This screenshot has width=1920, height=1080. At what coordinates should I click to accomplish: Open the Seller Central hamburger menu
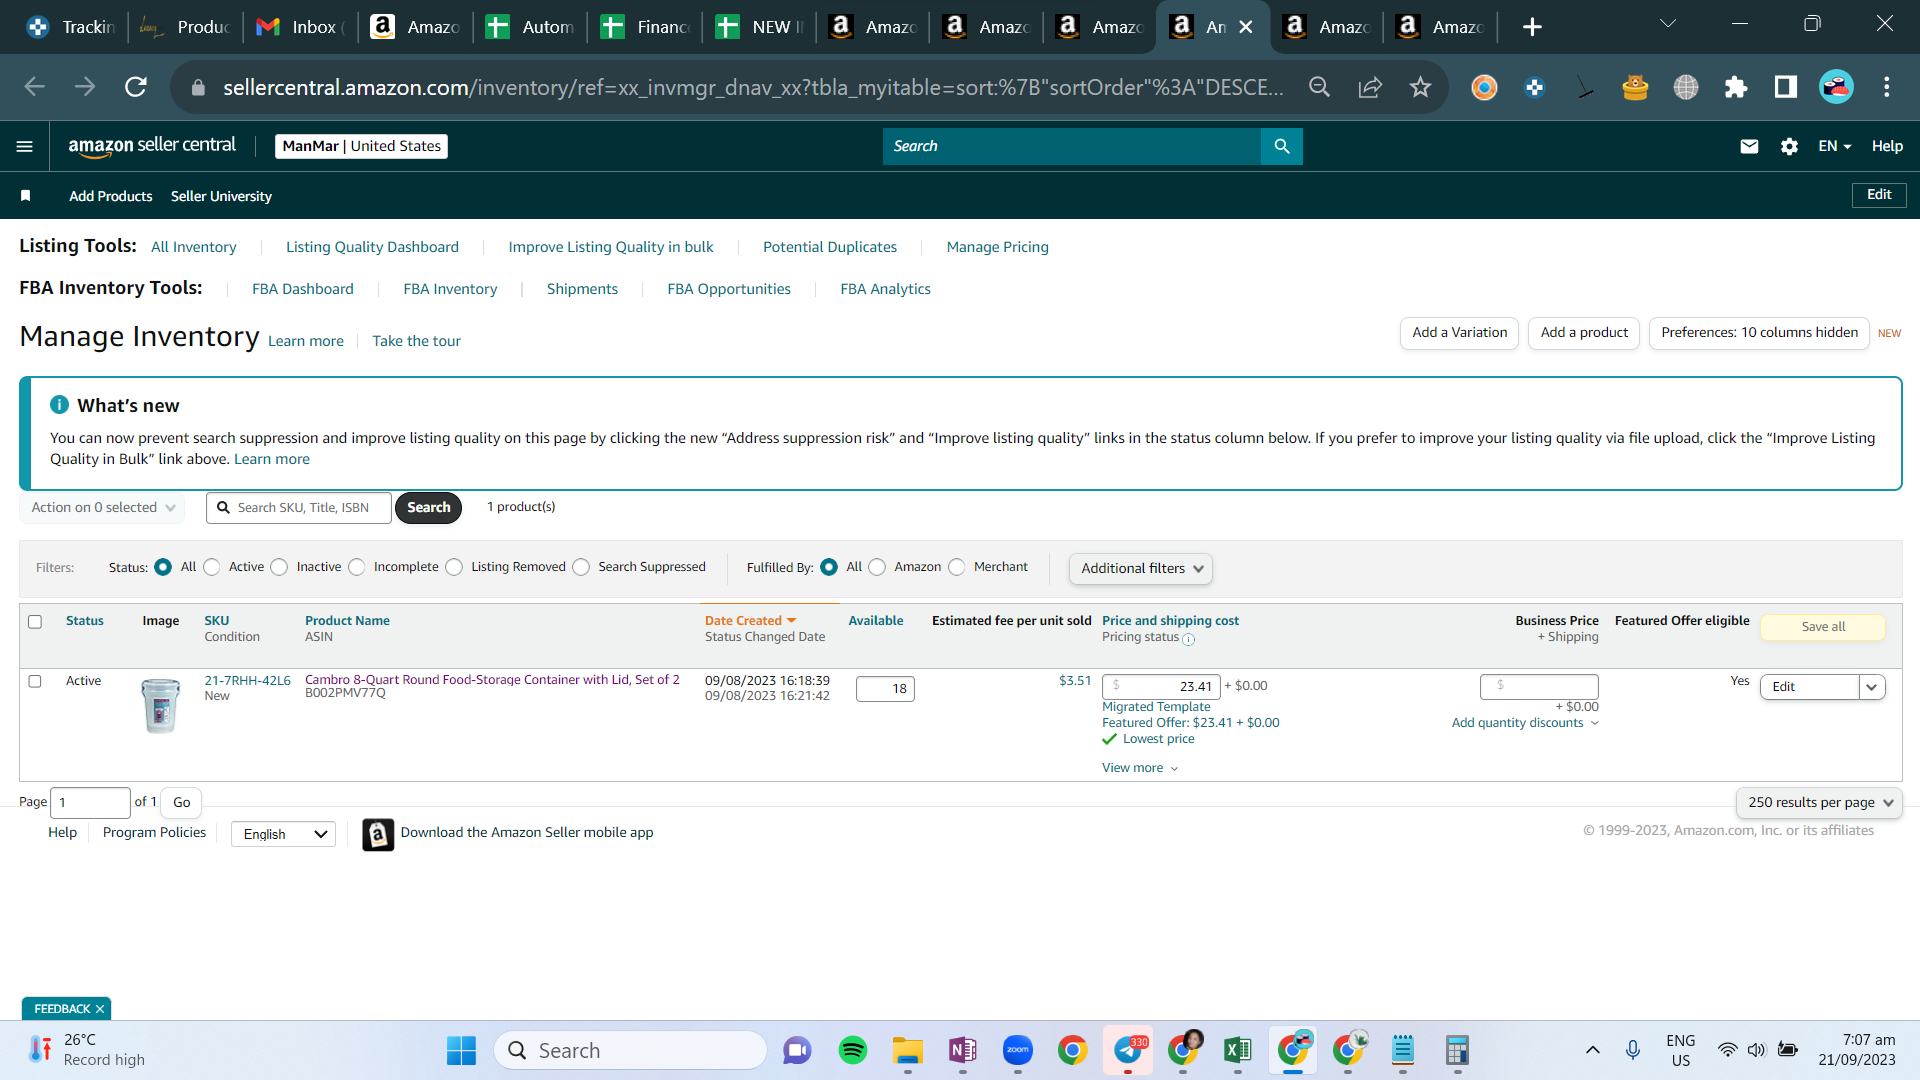(x=25, y=146)
